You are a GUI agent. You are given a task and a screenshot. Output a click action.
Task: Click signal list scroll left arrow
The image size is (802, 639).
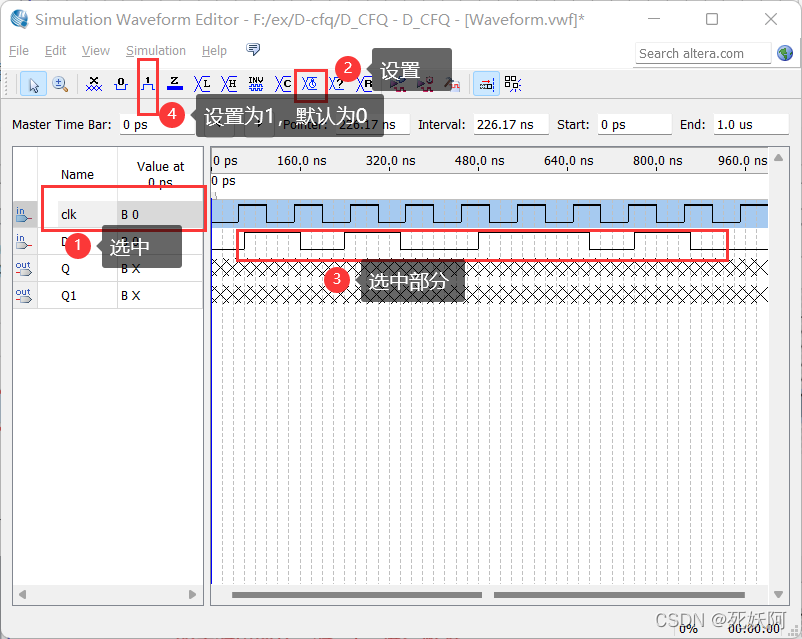(x=22, y=594)
